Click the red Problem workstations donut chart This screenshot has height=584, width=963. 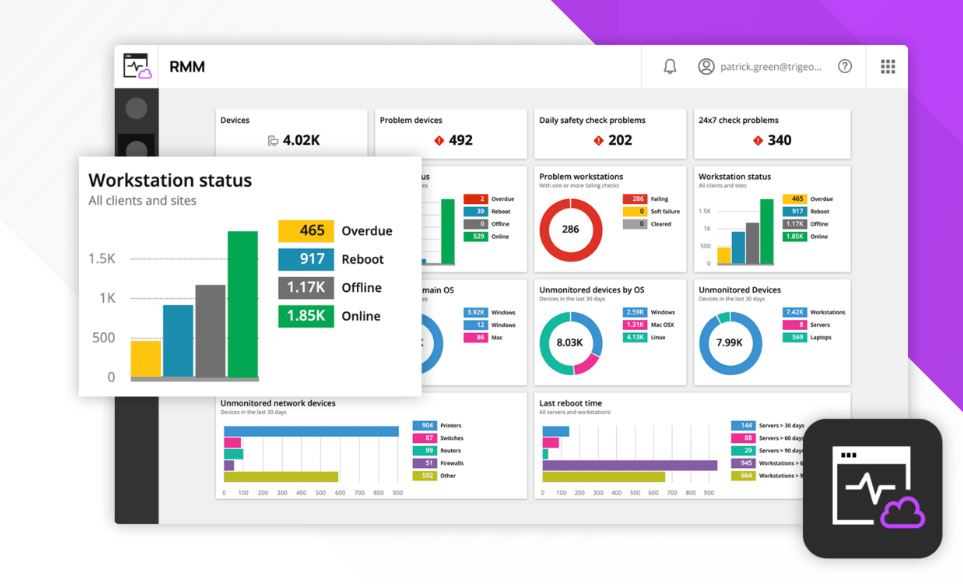pos(571,230)
